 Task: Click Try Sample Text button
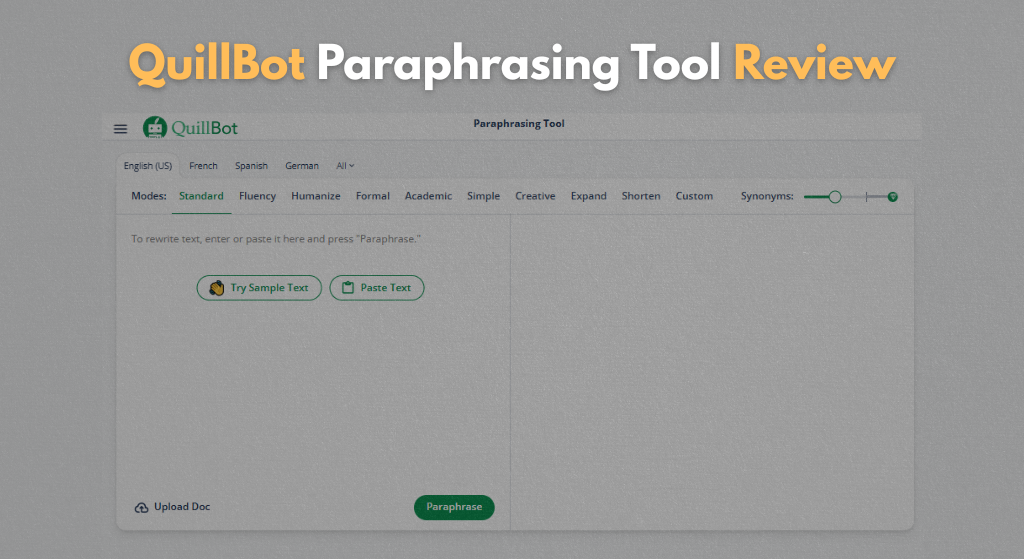[259, 288]
